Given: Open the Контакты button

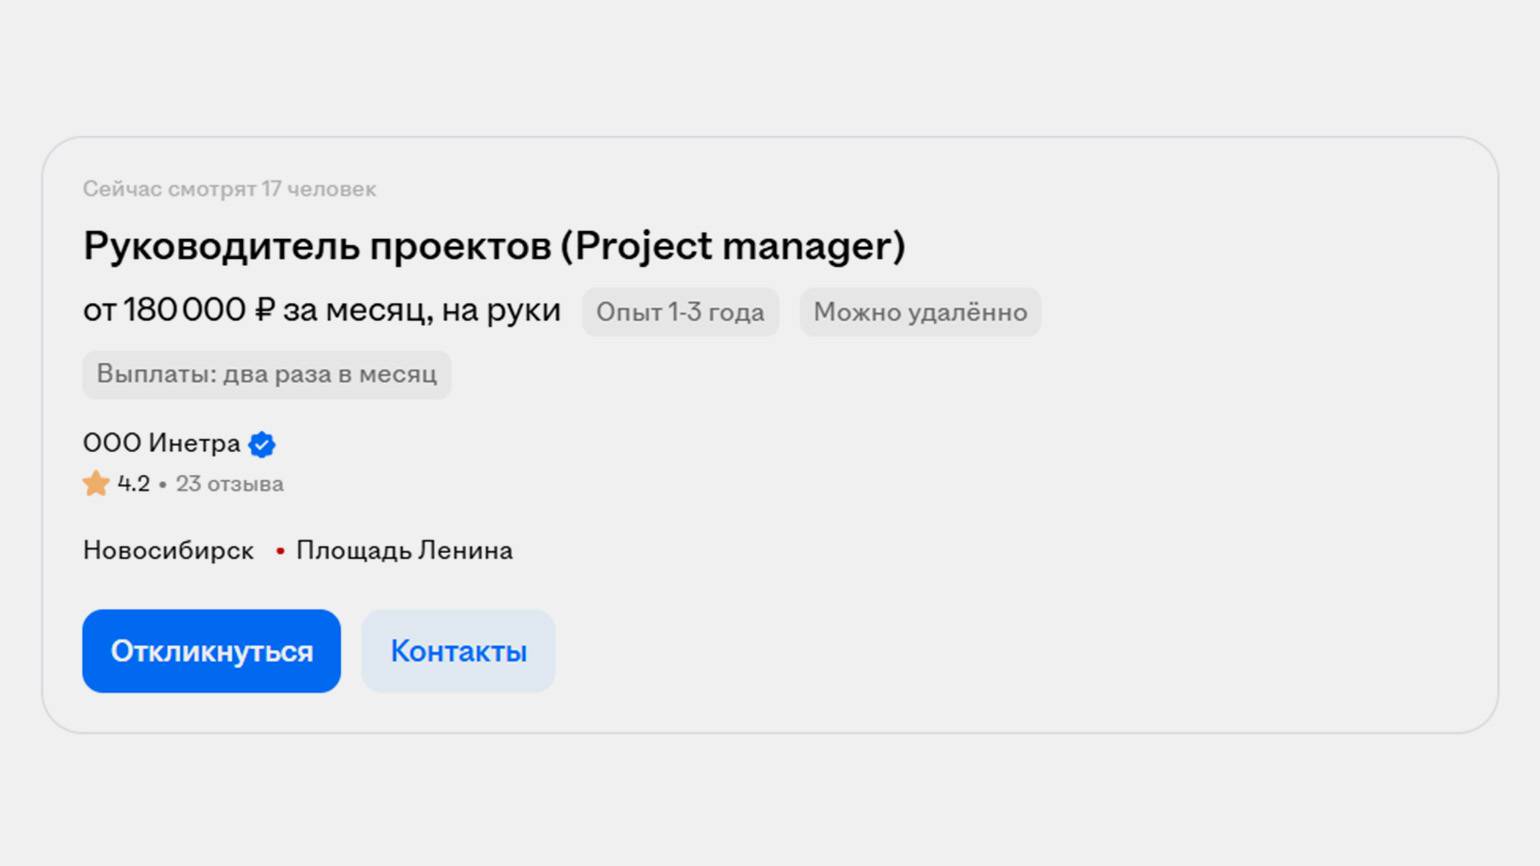Looking at the screenshot, I should [458, 651].
